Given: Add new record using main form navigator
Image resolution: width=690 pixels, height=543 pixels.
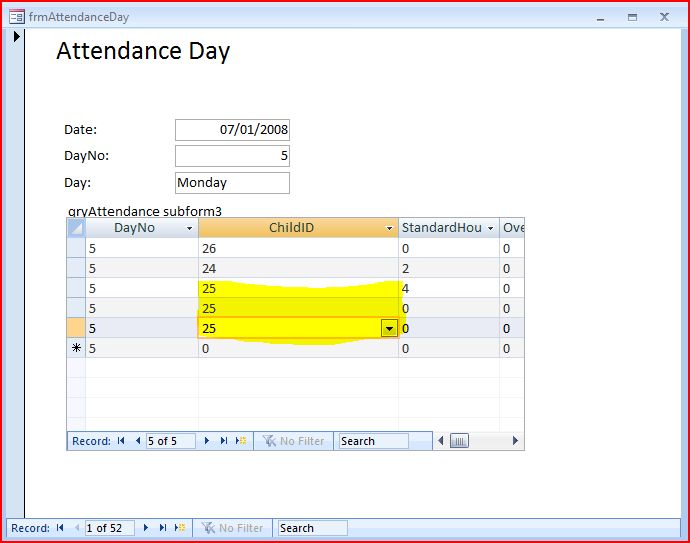Looking at the screenshot, I should click(x=179, y=528).
